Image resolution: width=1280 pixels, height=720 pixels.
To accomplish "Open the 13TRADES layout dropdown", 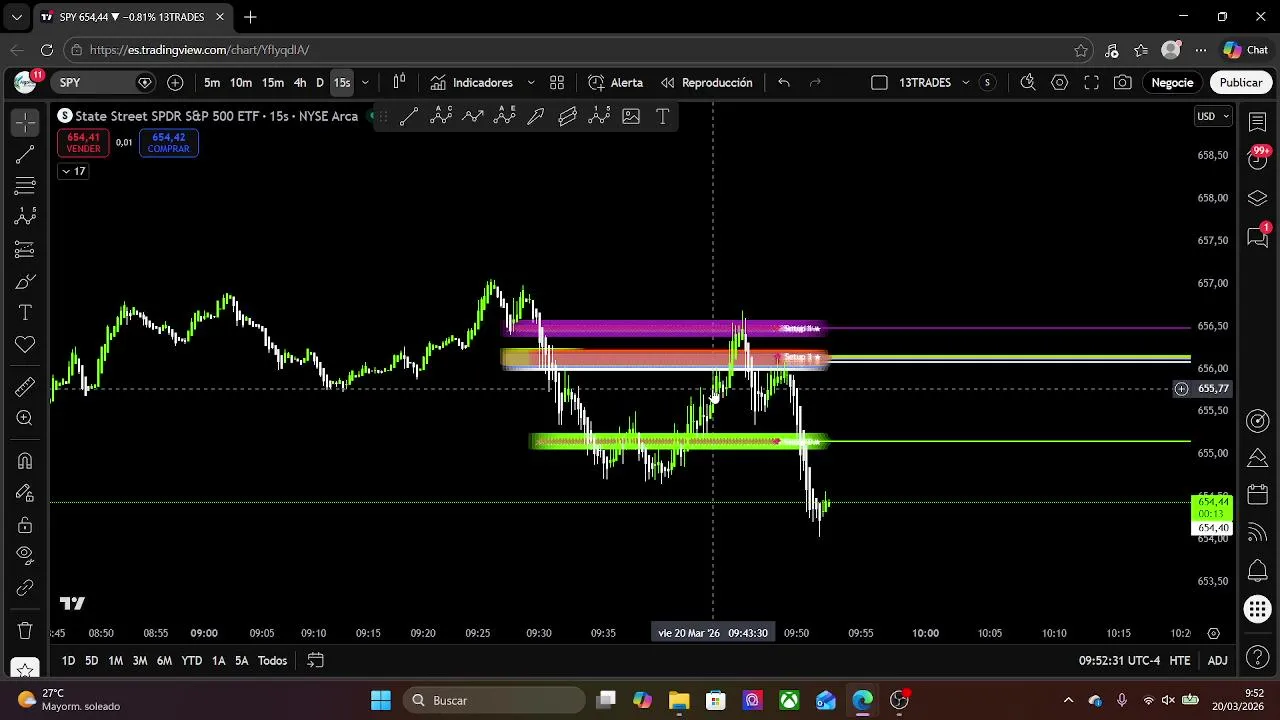I will click(966, 83).
